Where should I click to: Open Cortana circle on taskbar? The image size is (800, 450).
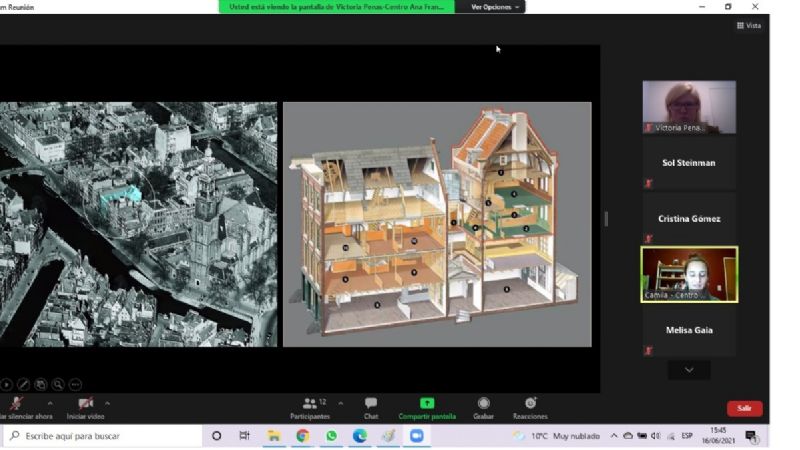[x=216, y=436]
